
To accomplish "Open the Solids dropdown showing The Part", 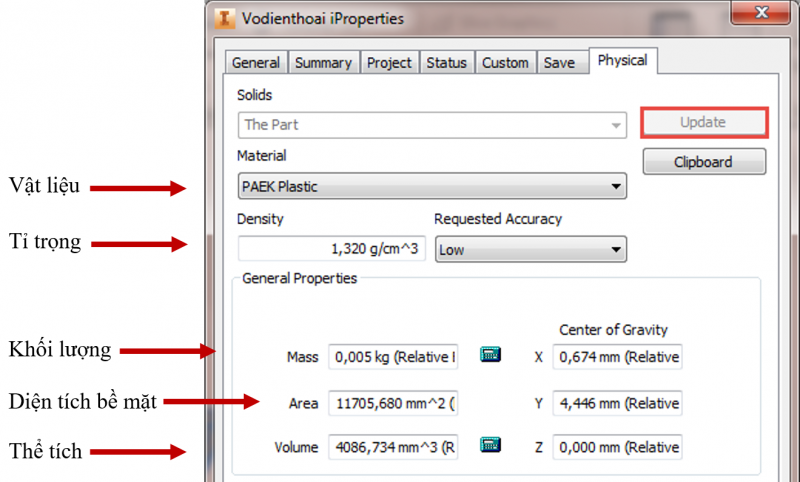I will click(x=432, y=125).
